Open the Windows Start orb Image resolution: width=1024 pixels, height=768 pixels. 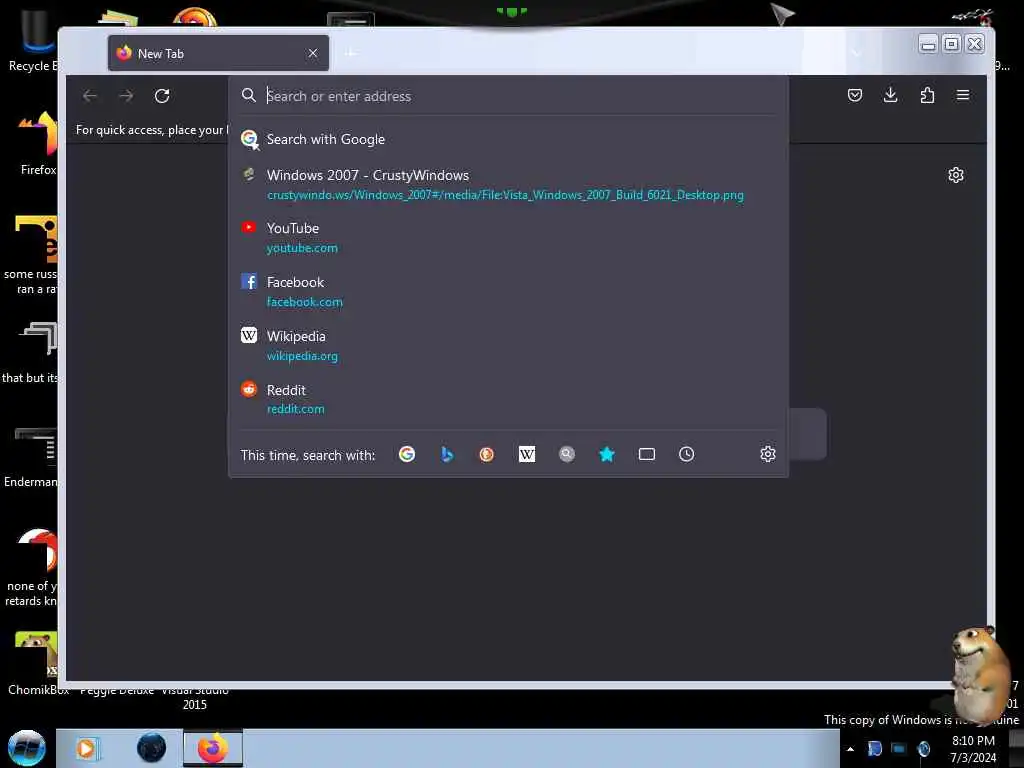(x=27, y=748)
